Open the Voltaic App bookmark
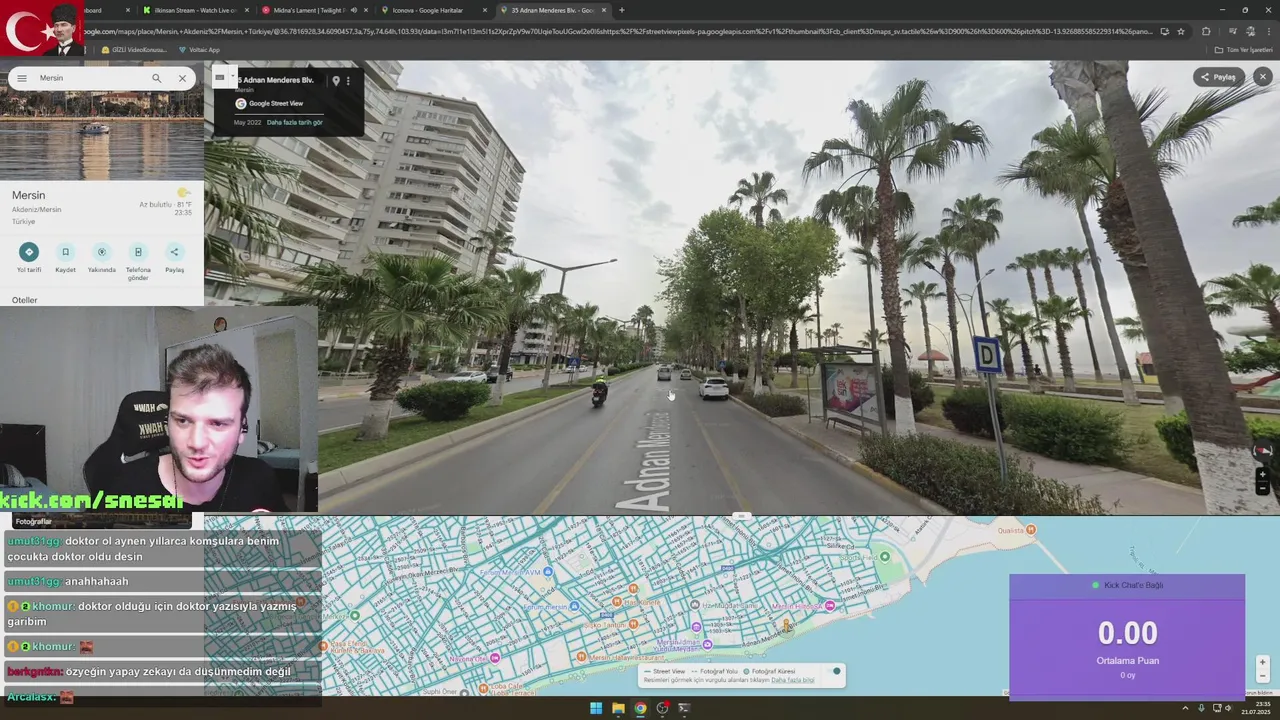The height and width of the screenshot is (720, 1280). click(x=199, y=49)
